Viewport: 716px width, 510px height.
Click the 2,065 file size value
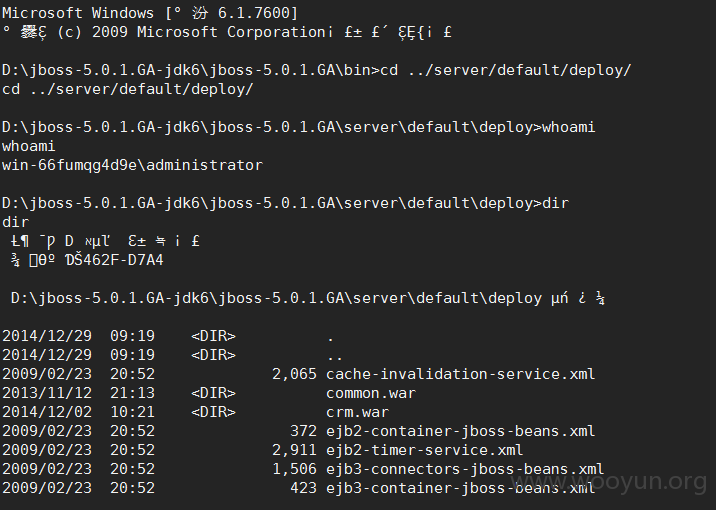pyautogui.click(x=295, y=374)
